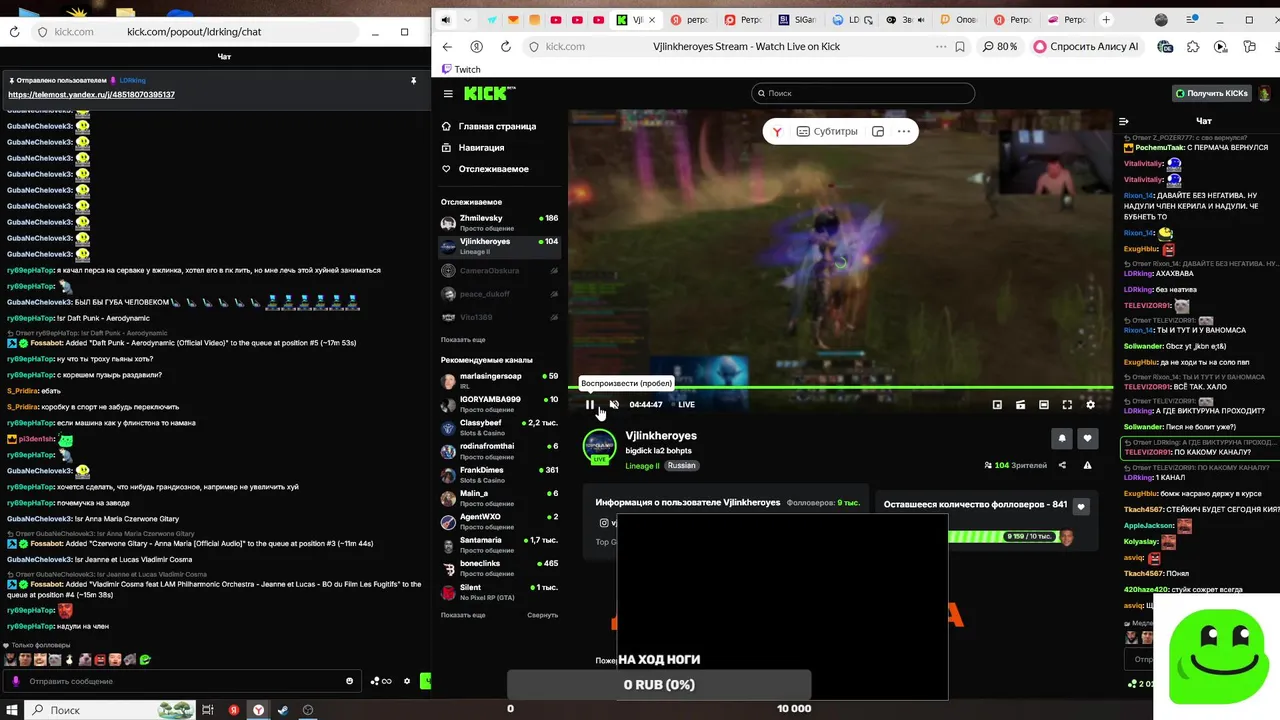Select Zhmilevsky channel in followed list
Viewport: 1280px width, 720px height.
(500, 222)
